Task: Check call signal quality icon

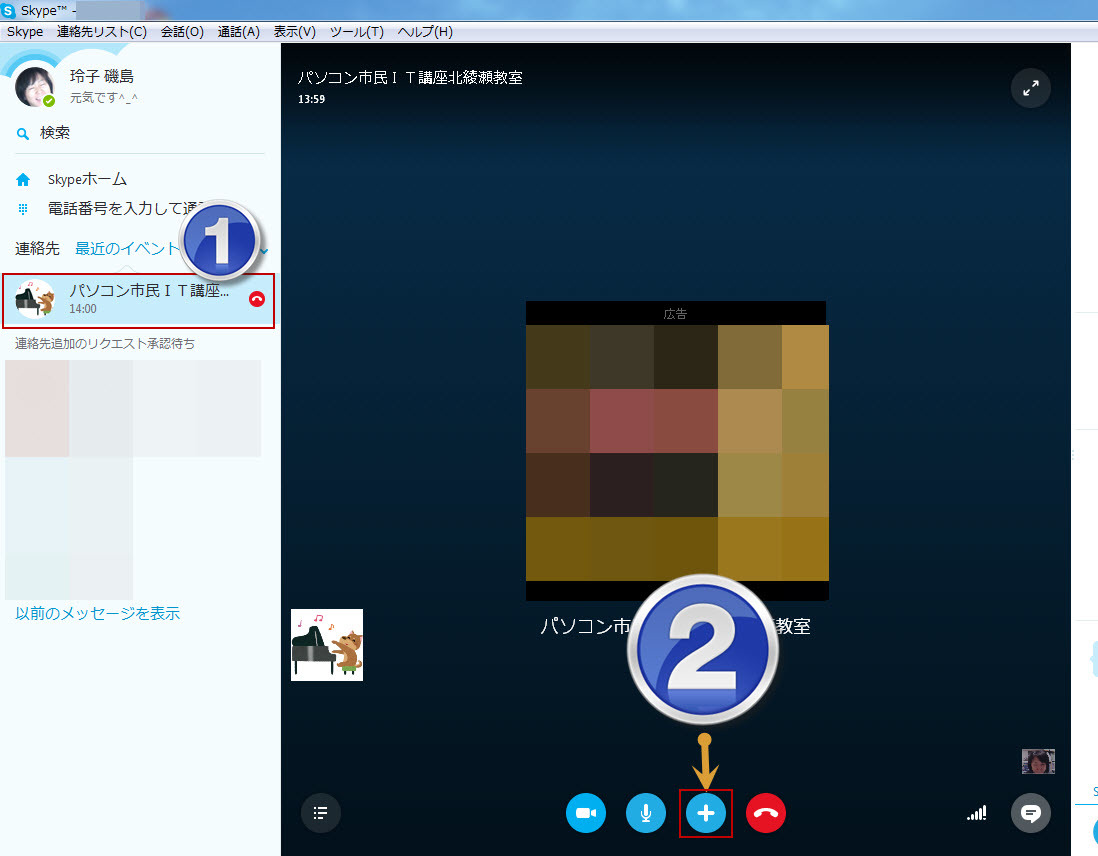Action: click(x=977, y=813)
